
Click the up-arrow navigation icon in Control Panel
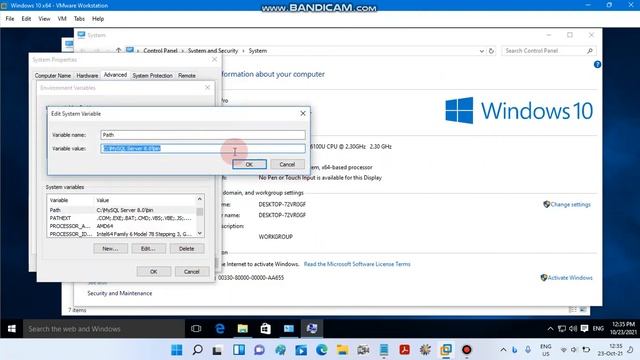(118, 51)
